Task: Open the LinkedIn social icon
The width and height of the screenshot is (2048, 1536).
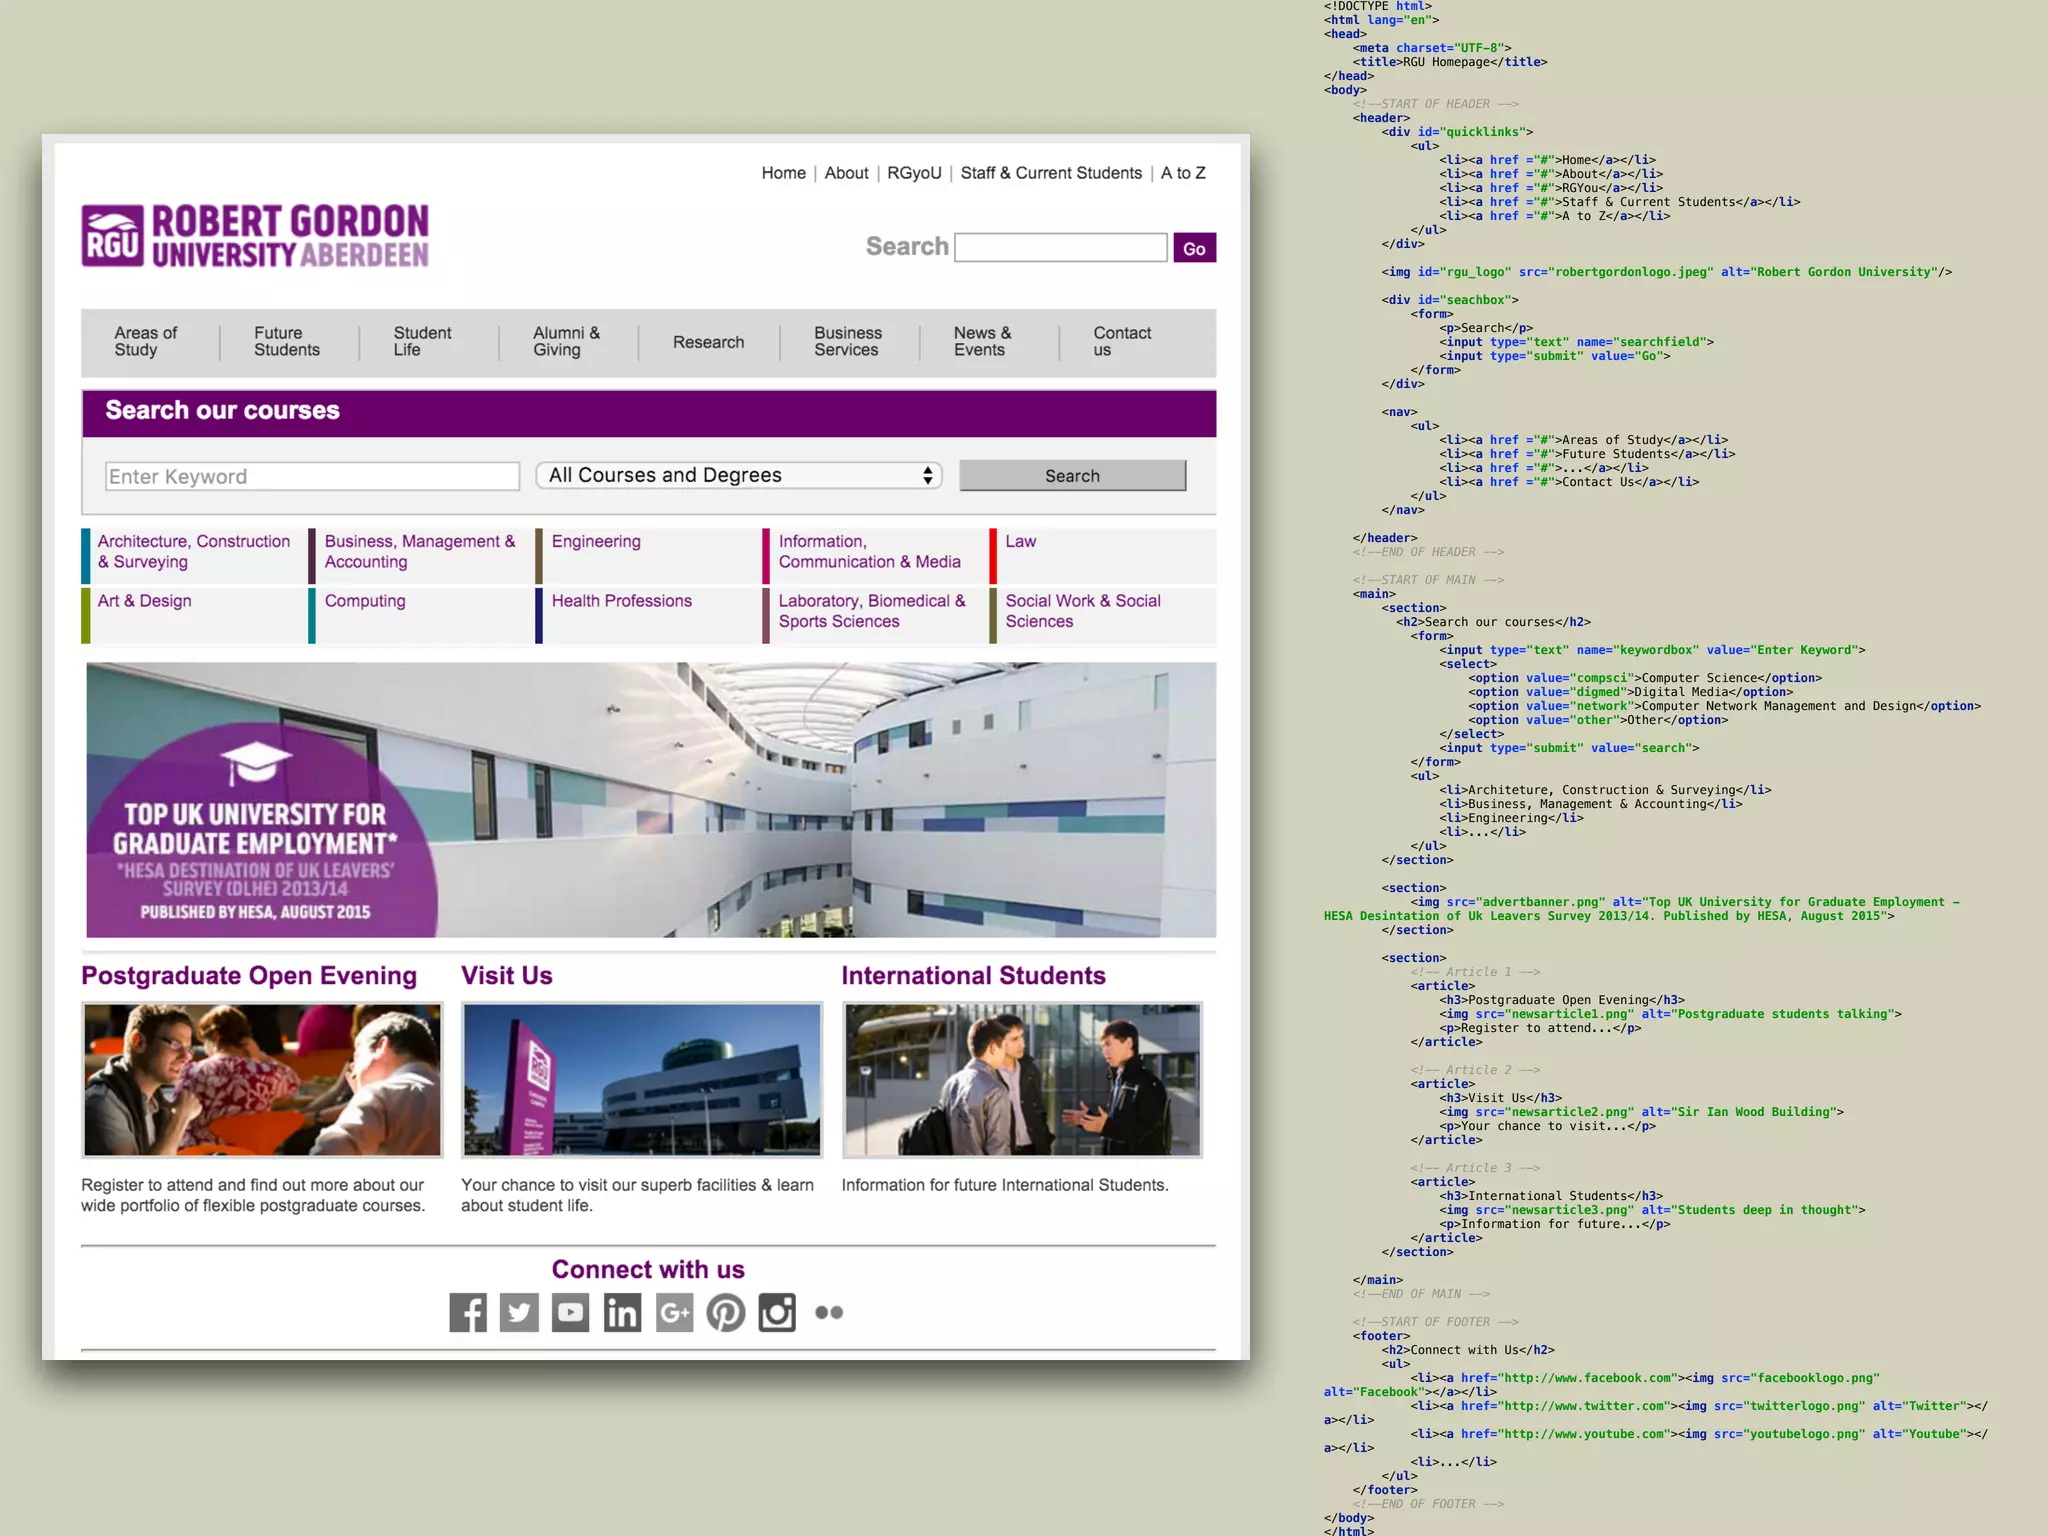Action: pyautogui.click(x=622, y=1312)
